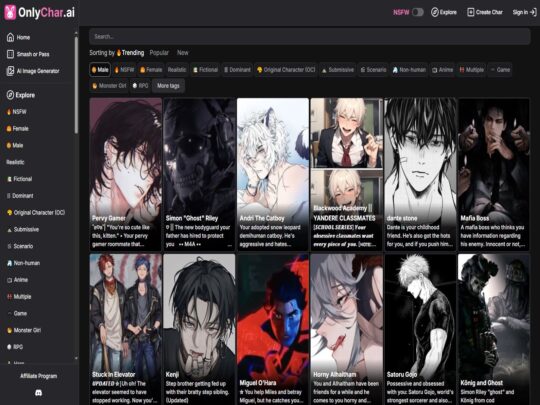
Task: Select Dominant in the sidebar
Action: point(20,196)
